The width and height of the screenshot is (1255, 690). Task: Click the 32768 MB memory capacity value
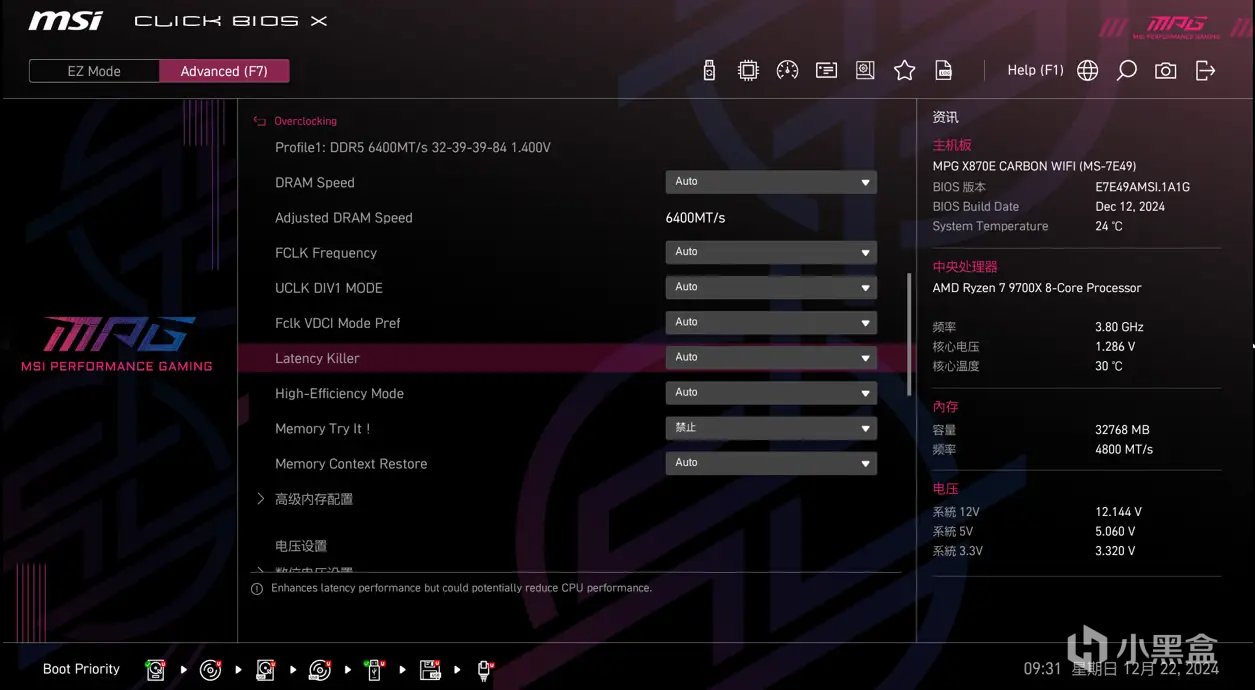(x=1122, y=430)
